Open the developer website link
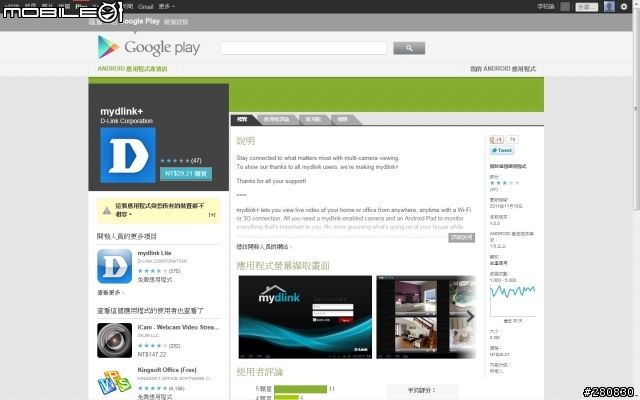 [x=262, y=247]
